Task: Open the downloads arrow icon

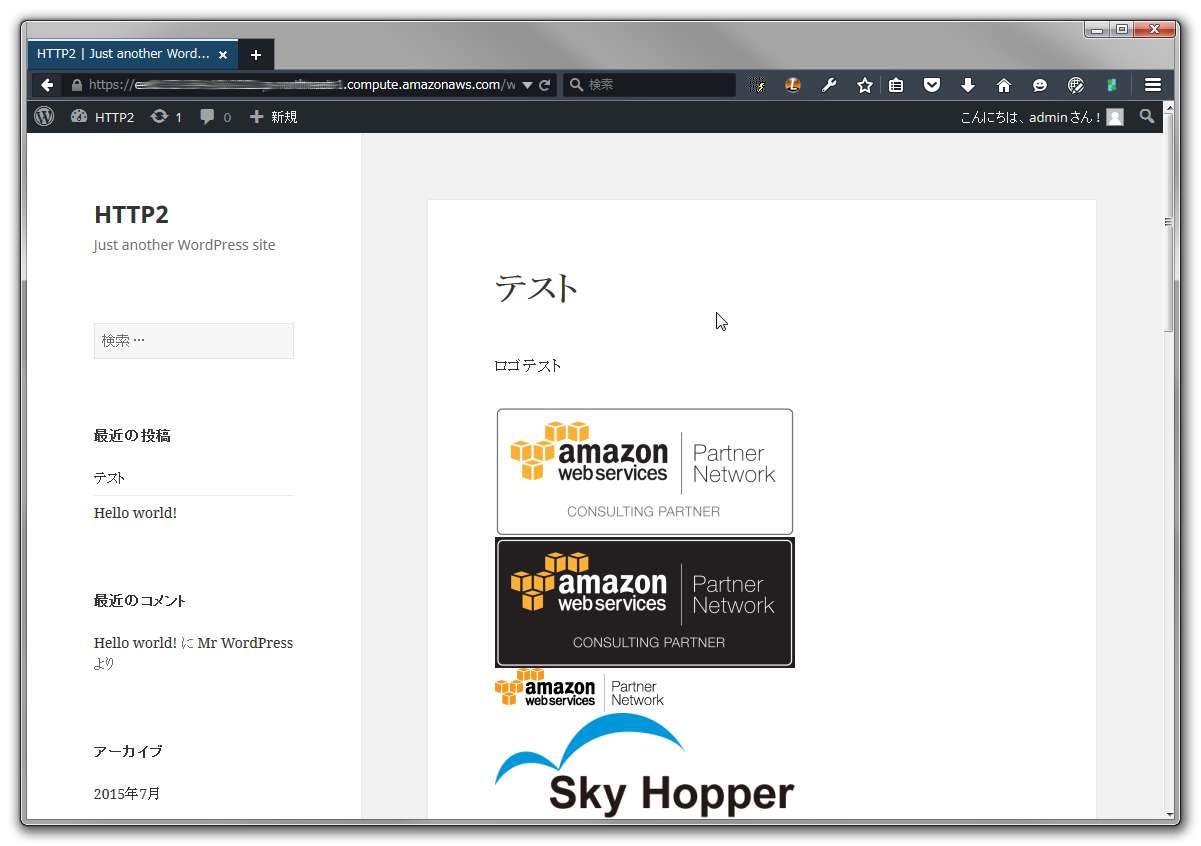Action: click(968, 85)
